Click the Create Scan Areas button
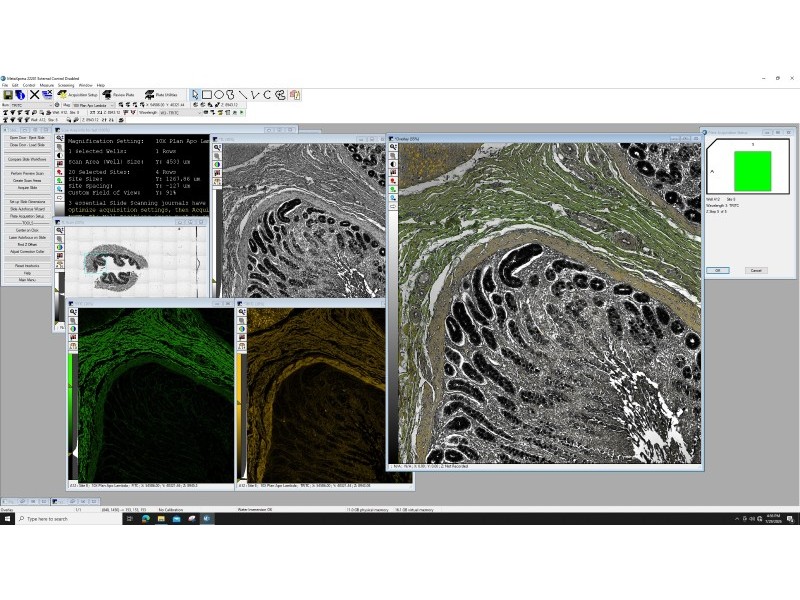This screenshot has height=600, width=800. coord(28,181)
